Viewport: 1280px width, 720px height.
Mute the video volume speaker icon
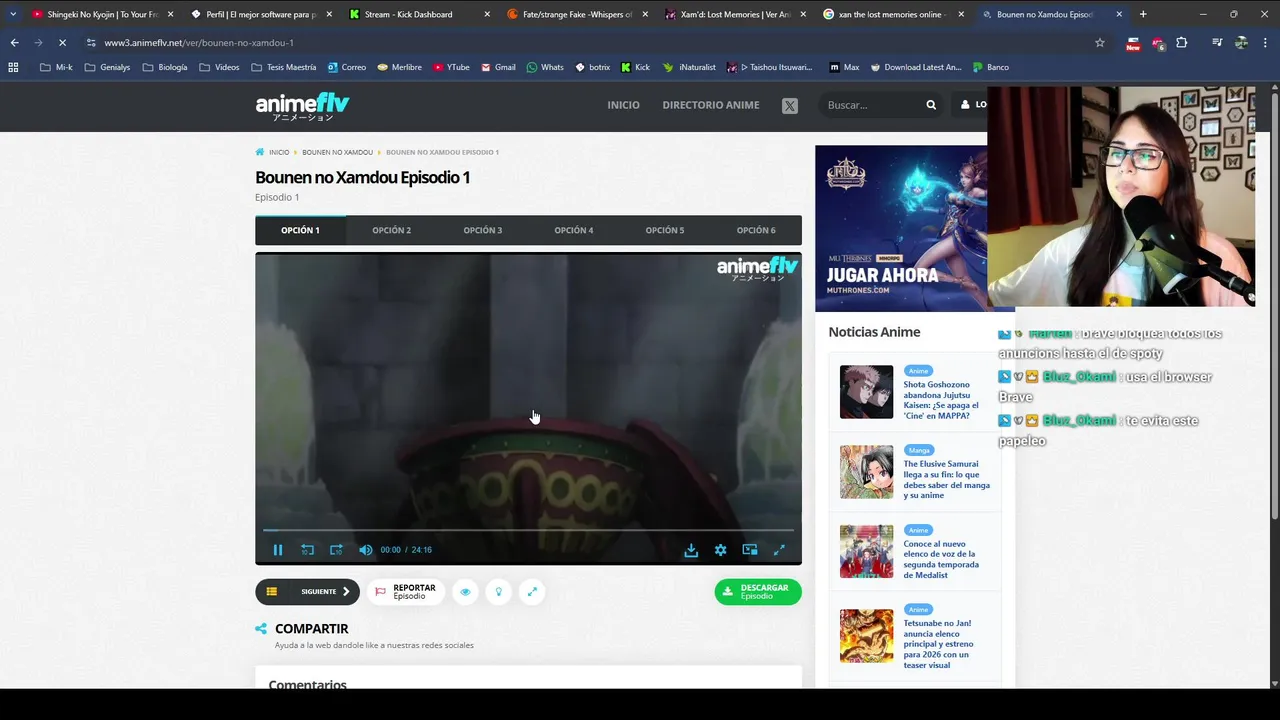365,550
